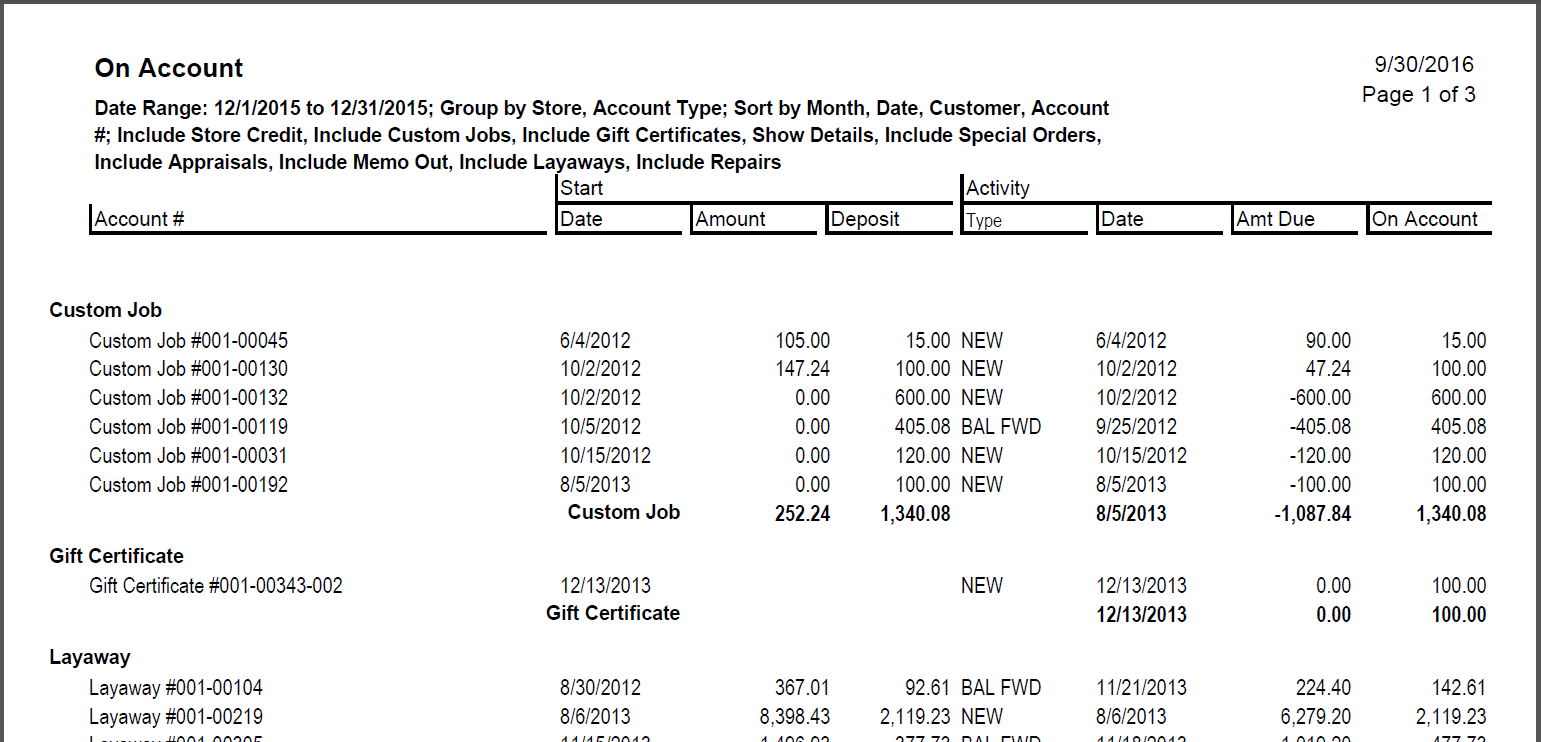Select the Custom Job #001-00031 entry

188,456
